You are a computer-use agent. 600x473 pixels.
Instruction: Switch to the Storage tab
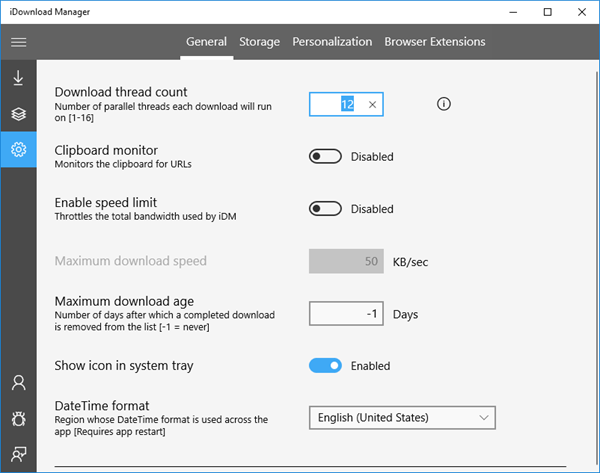(260, 42)
